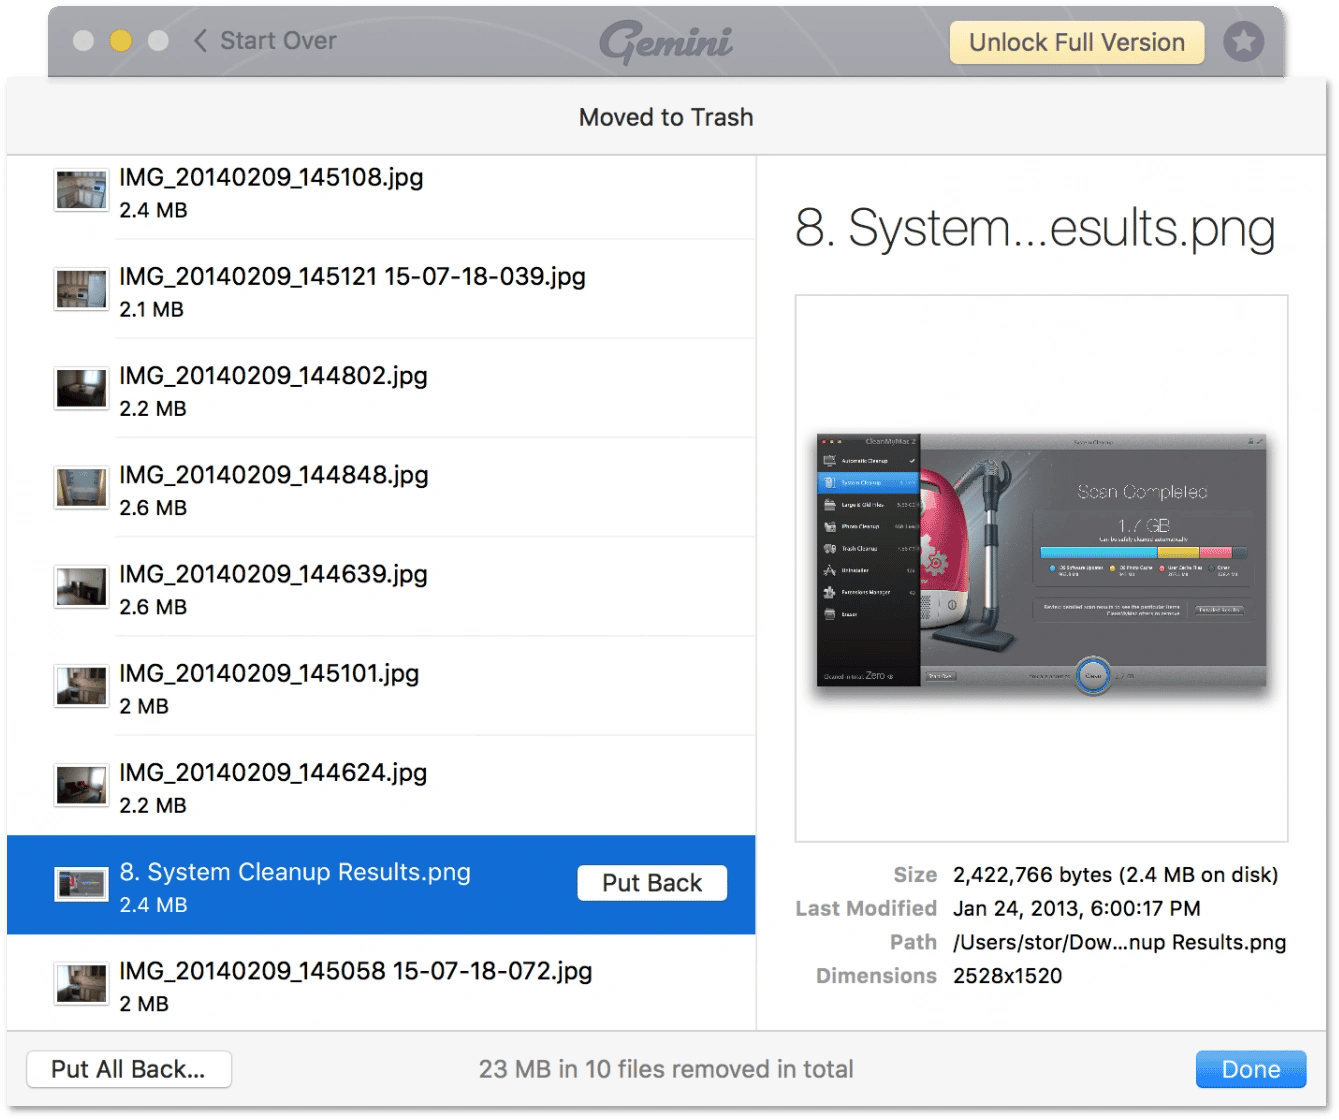Select thumbnail of IMG_20140209_145121 15-07-18-039.jpg
The width and height of the screenshot is (1339, 1120).
(x=81, y=290)
